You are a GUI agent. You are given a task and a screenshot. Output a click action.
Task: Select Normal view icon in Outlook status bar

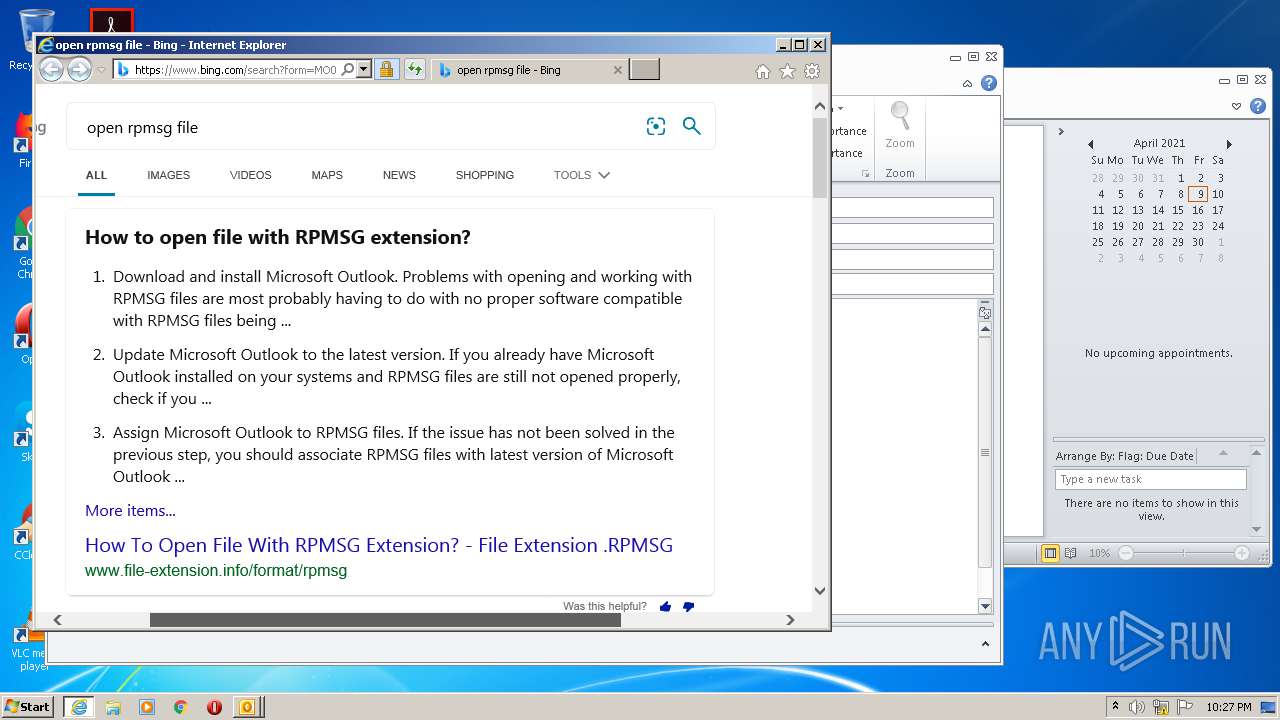click(1050, 553)
